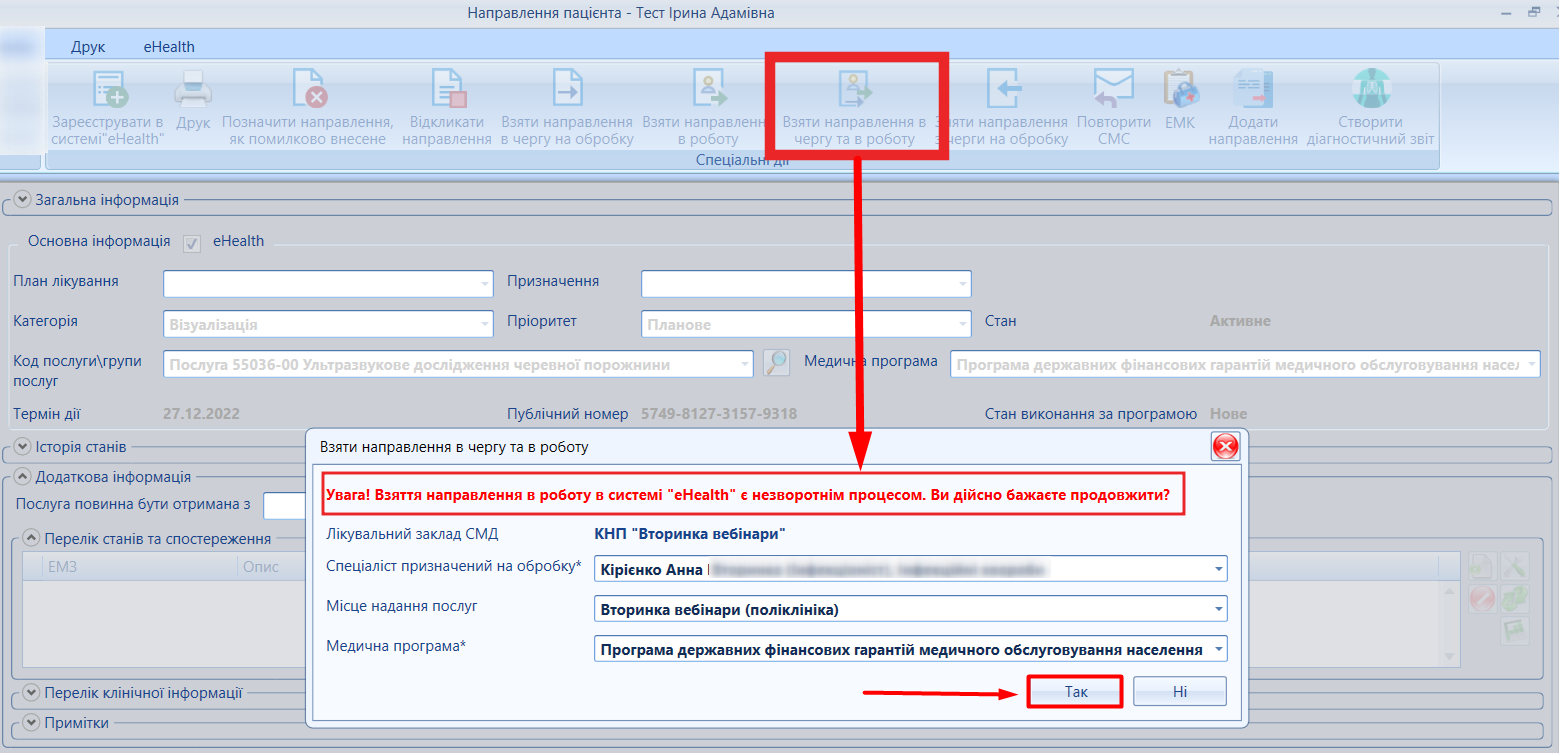Click the scroll-down arrow of observations table
The height and width of the screenshot is (753, 1559).
point(1449,657)
